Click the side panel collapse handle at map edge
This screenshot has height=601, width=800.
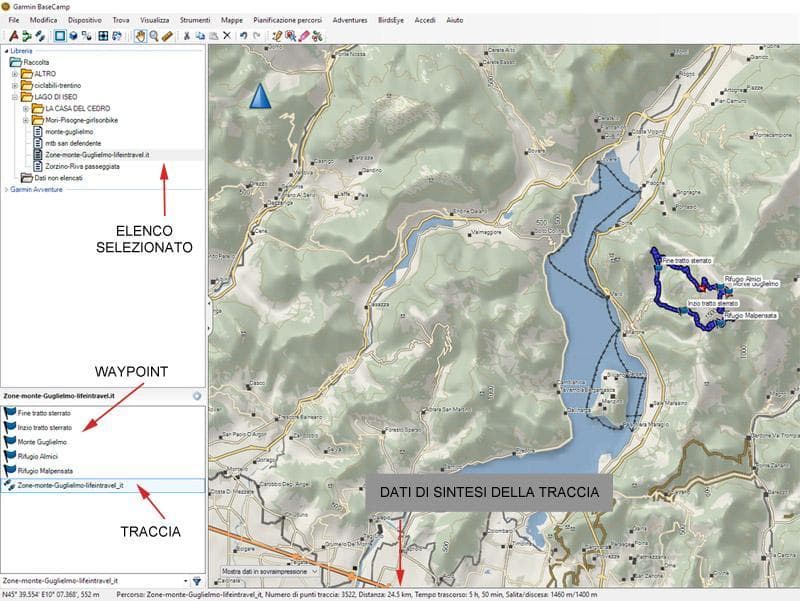pos(209,316)
